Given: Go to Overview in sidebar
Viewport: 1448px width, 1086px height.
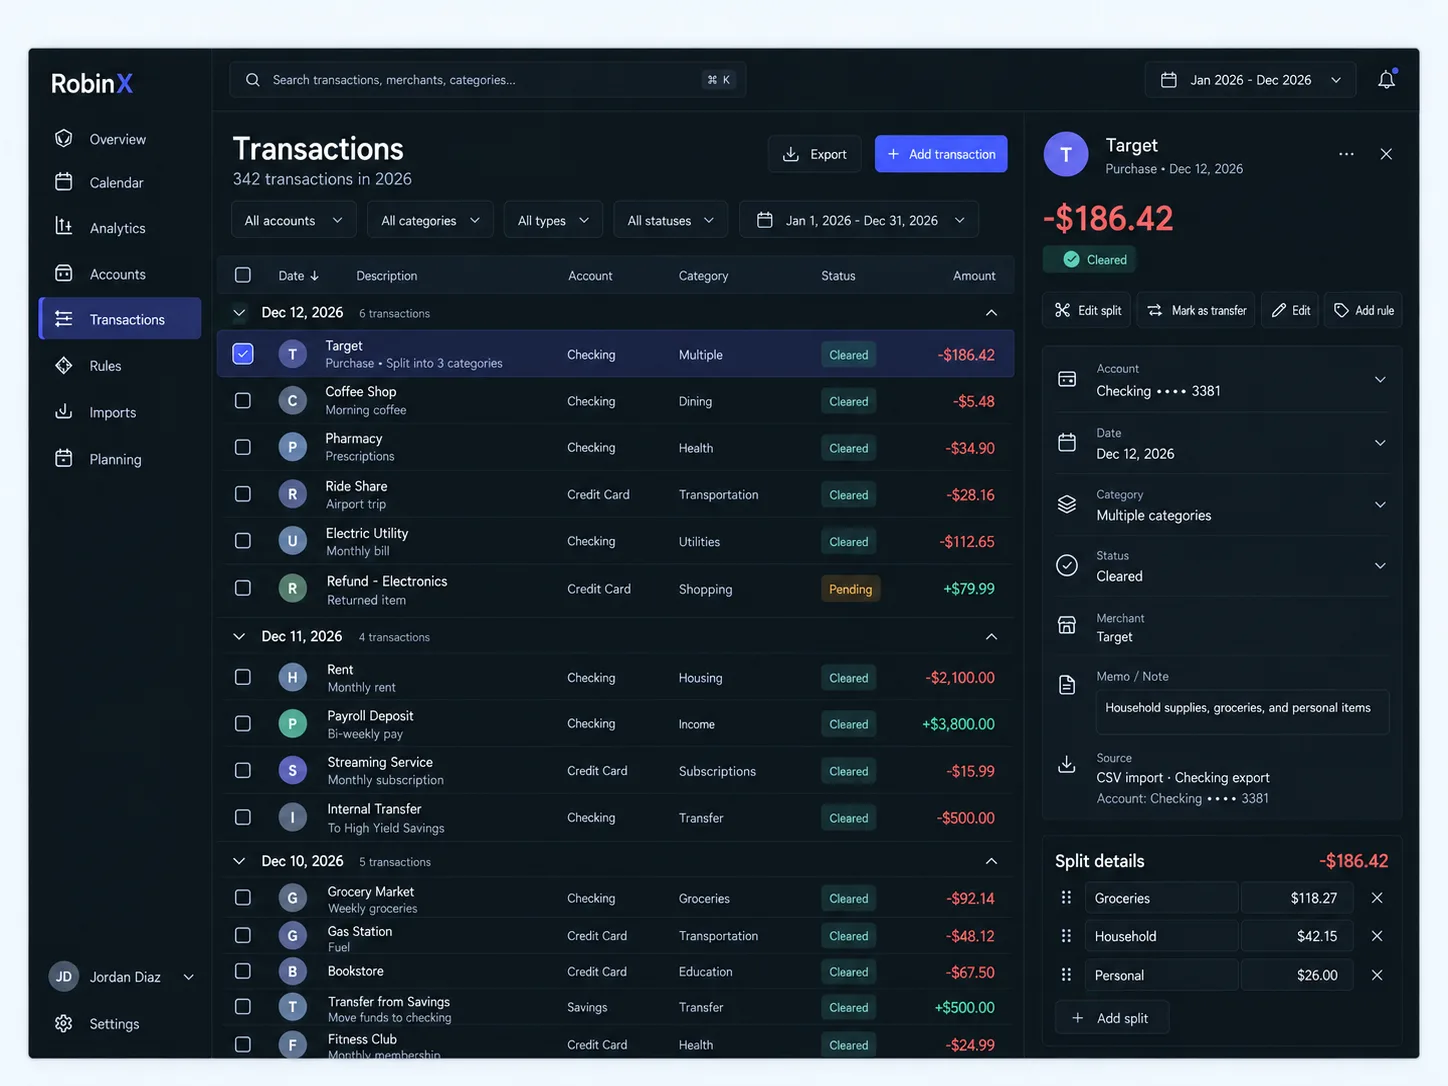Looking at the screenshot, I should (x=119, y=139).
